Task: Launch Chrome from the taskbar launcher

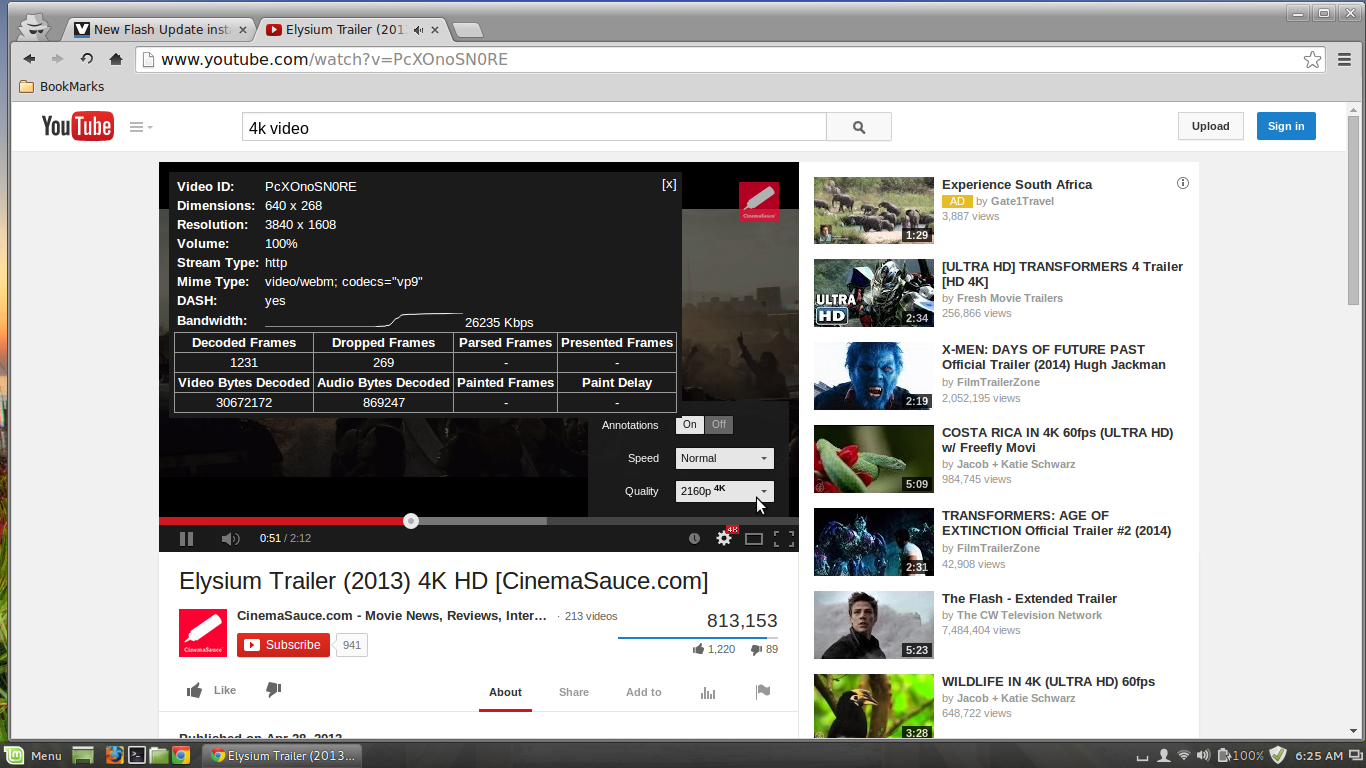Action: 181,755
